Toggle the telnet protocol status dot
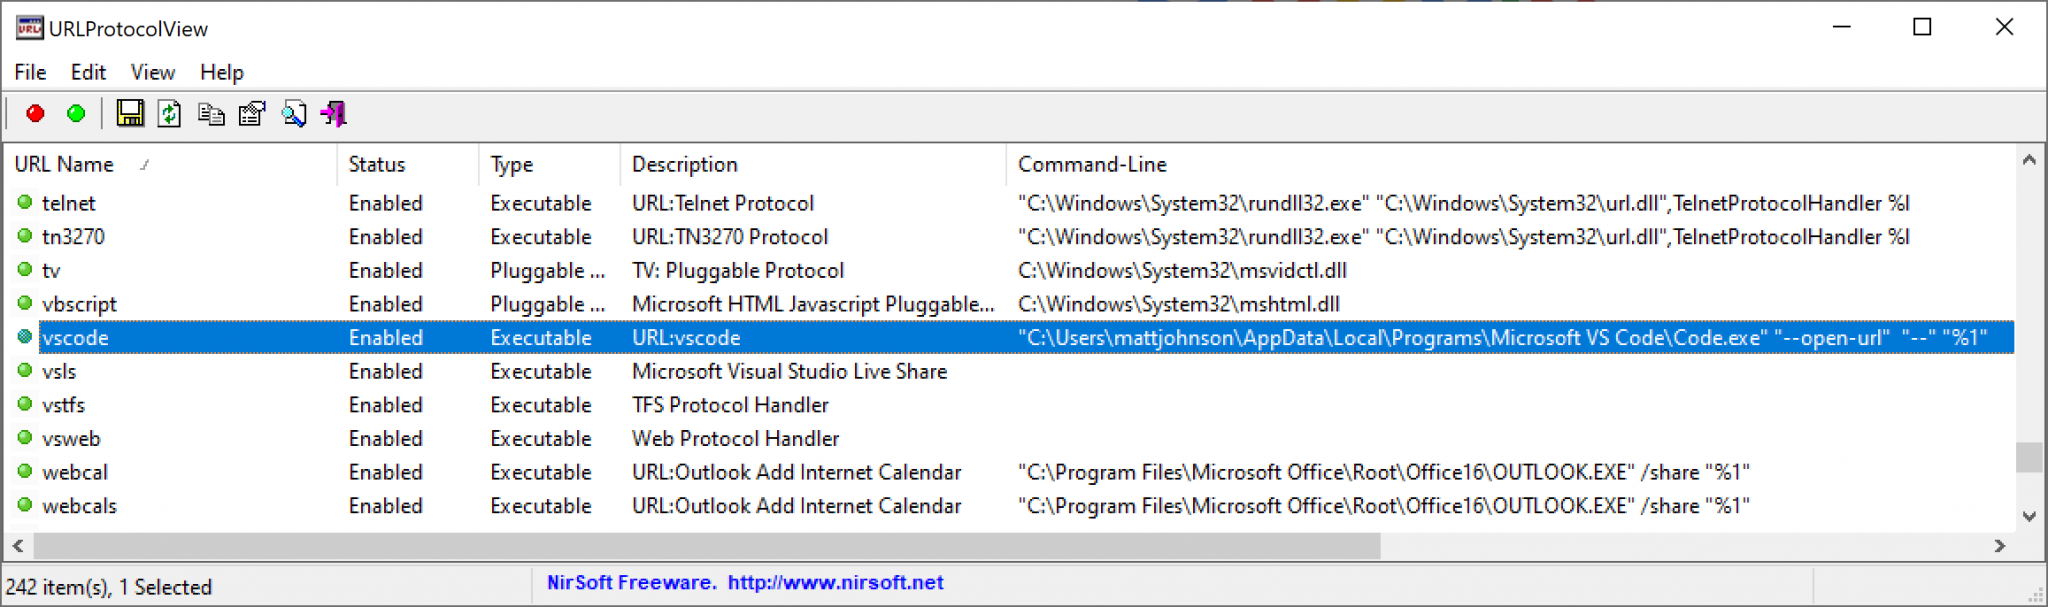 (x=24, y=203)
